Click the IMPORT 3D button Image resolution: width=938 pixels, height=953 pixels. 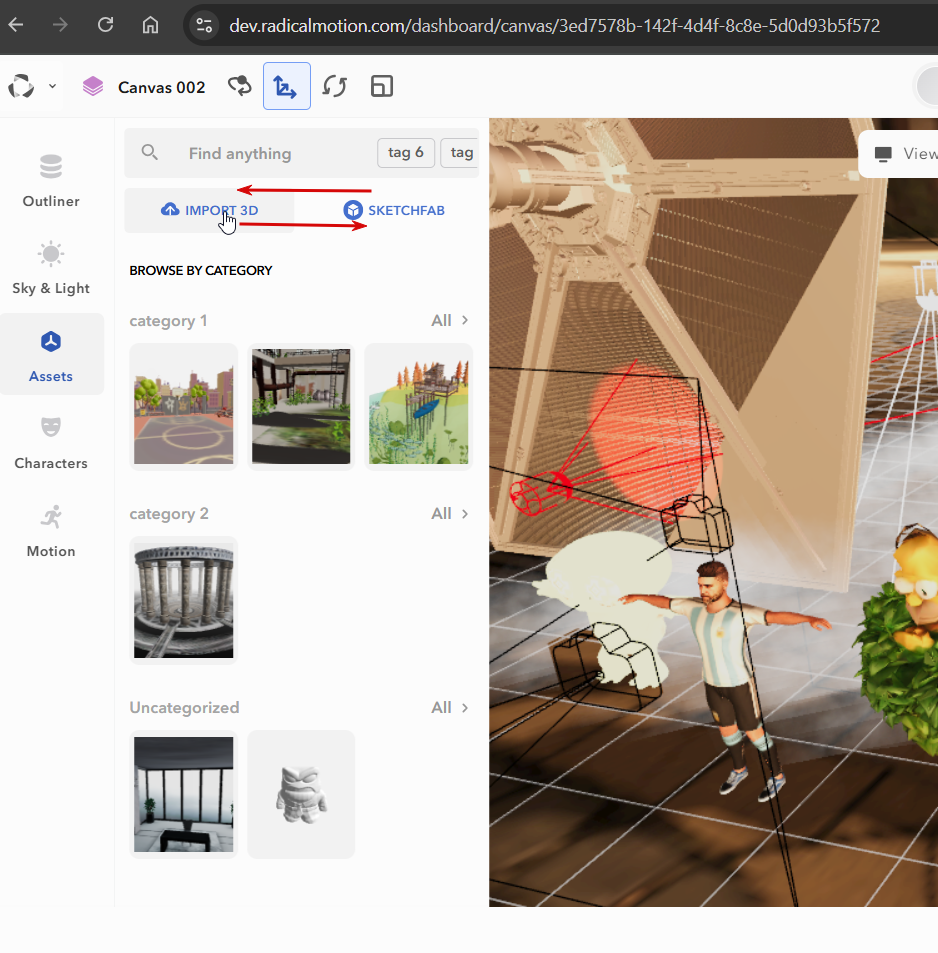coord(209,210)
